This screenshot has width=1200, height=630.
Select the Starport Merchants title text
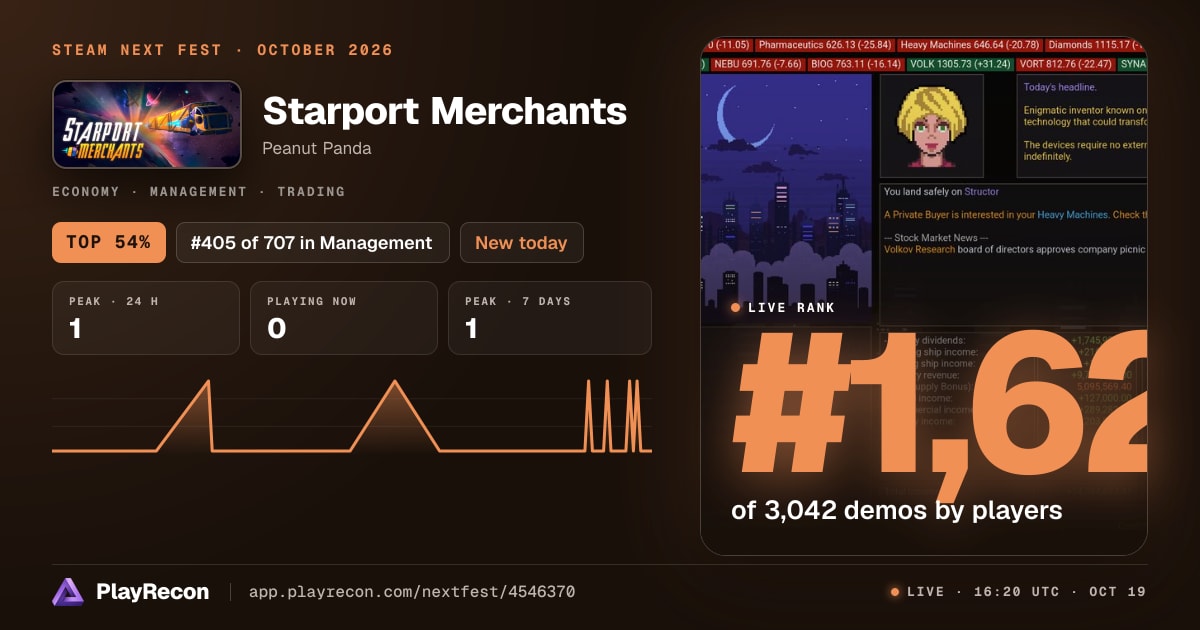tap(444, 111)
